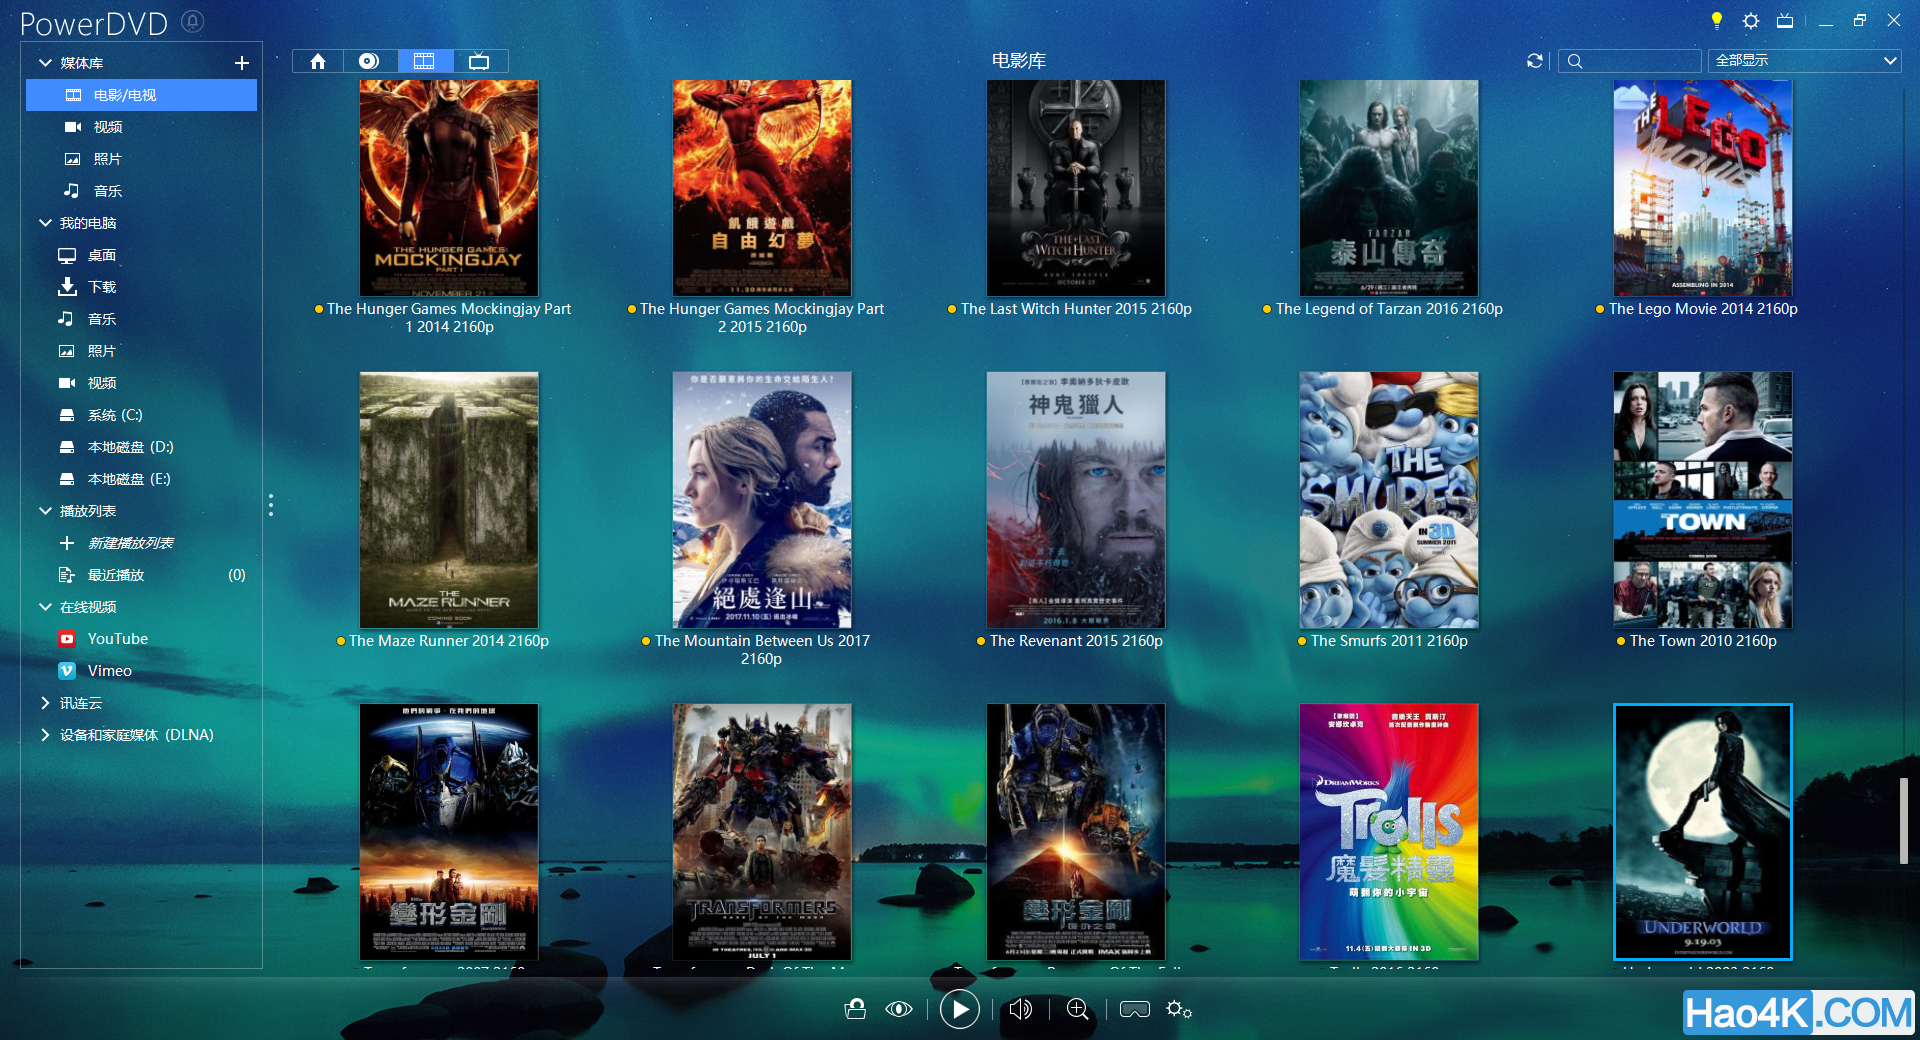Select The Maze Runner poster

449,500
